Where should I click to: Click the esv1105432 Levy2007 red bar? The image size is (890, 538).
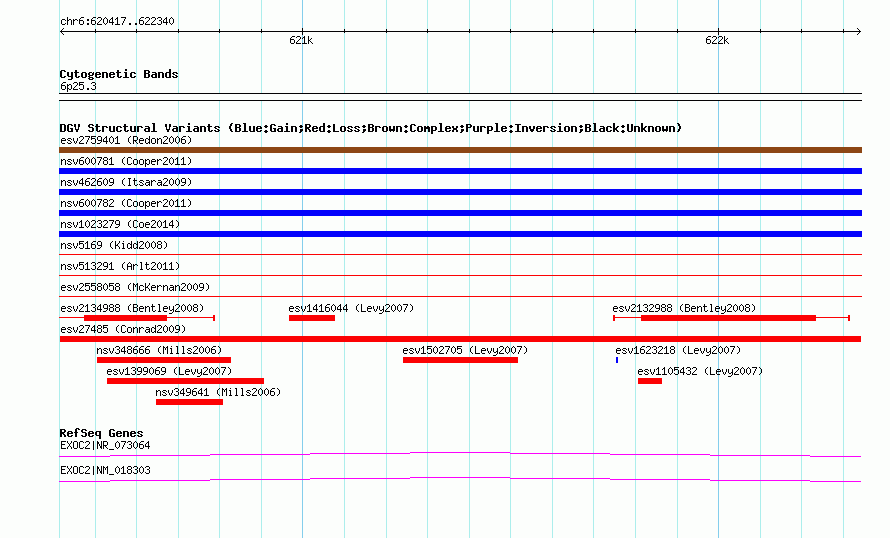pos(650,381)
